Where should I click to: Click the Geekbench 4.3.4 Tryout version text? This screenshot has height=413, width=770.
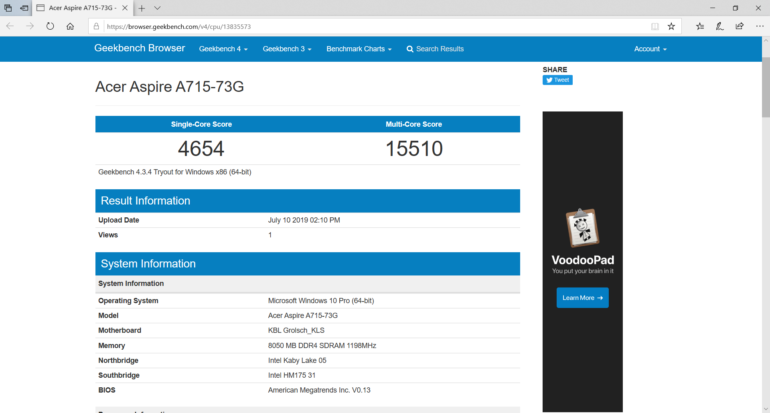pos(175,172)
